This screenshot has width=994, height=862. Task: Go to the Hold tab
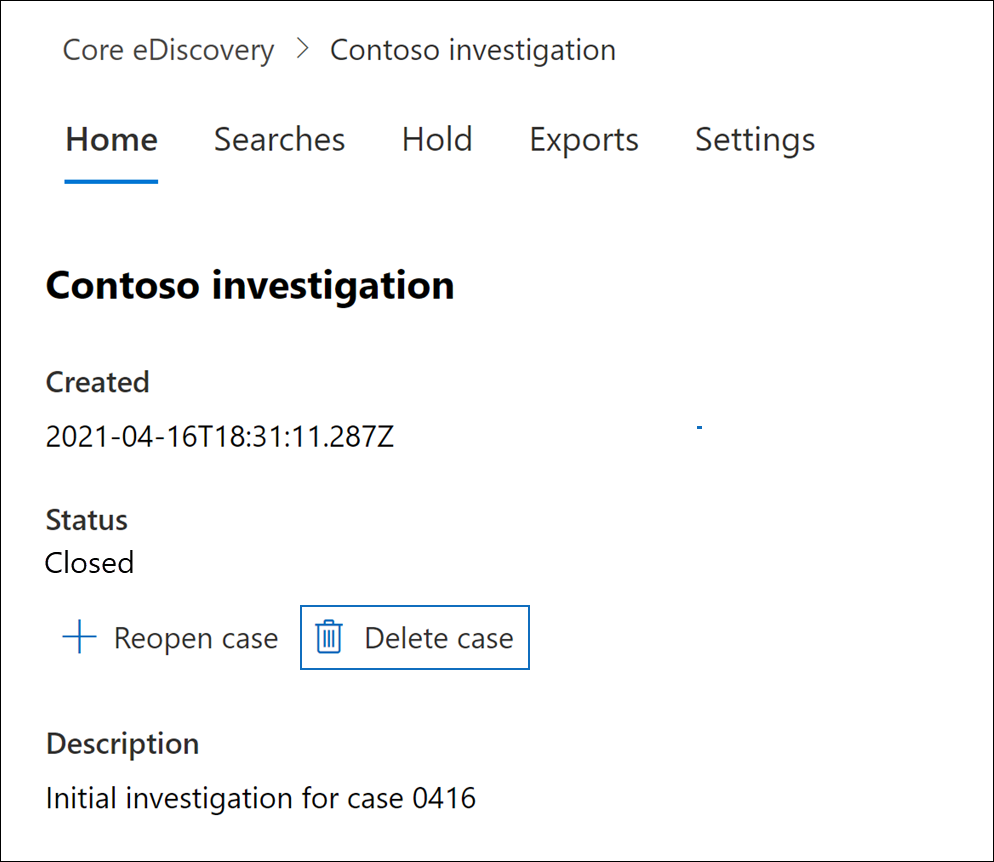point(437,139)
